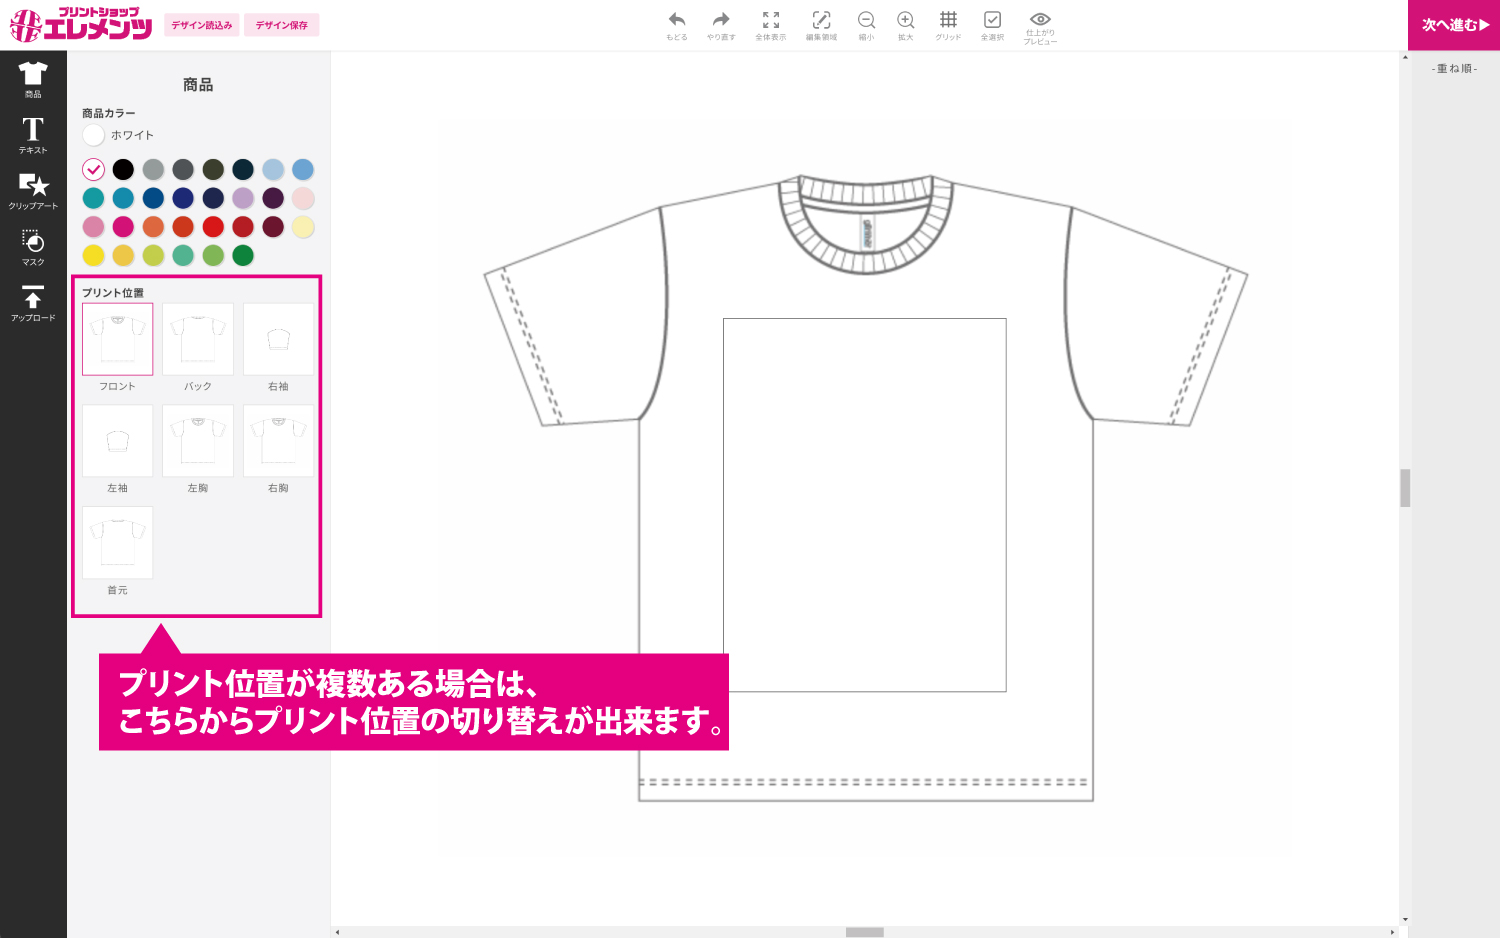Click the canvas scroll-up arrow
1500x938 pixels.
(x=1405, y=58)
